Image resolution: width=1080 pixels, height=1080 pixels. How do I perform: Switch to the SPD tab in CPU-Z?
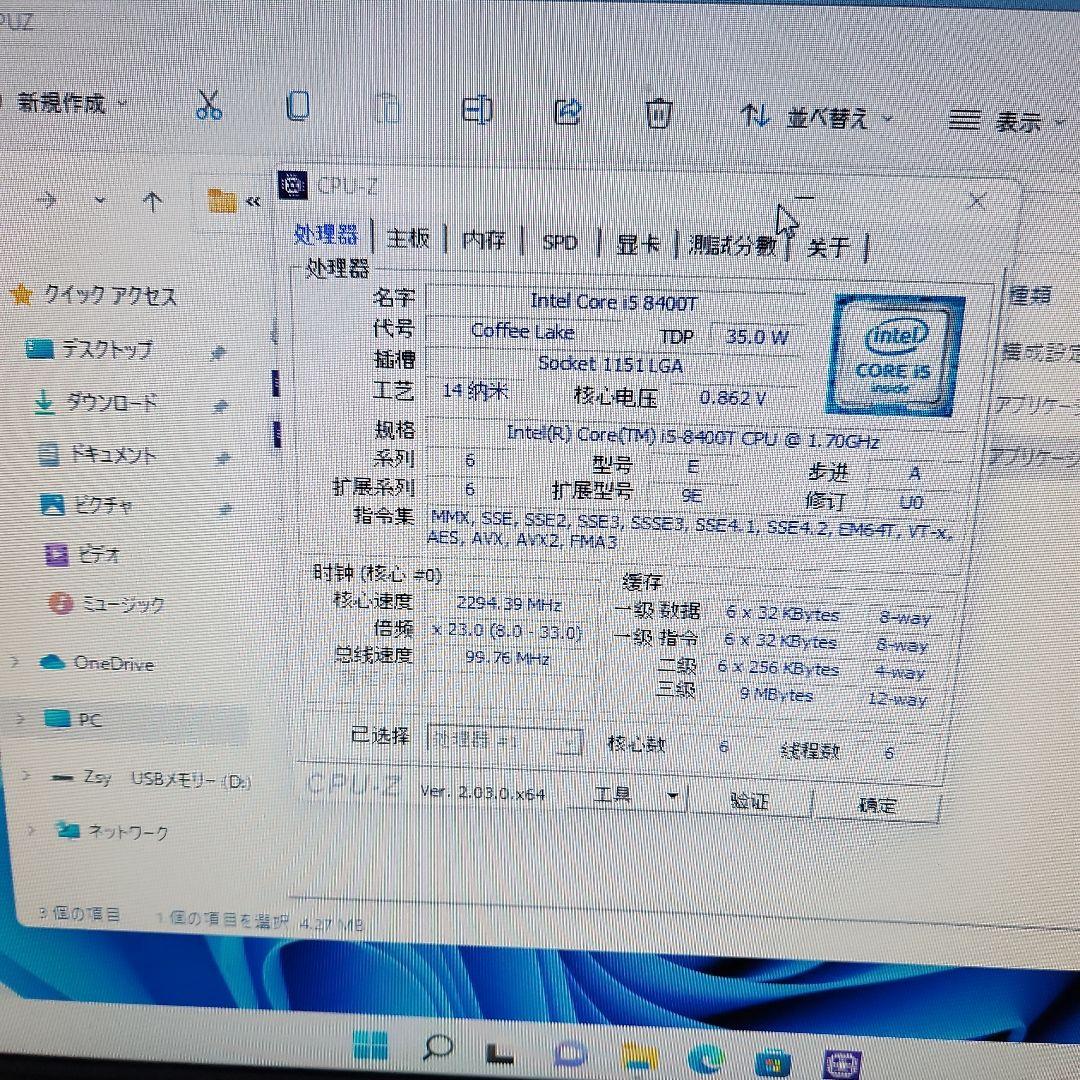tap(560, 242)
